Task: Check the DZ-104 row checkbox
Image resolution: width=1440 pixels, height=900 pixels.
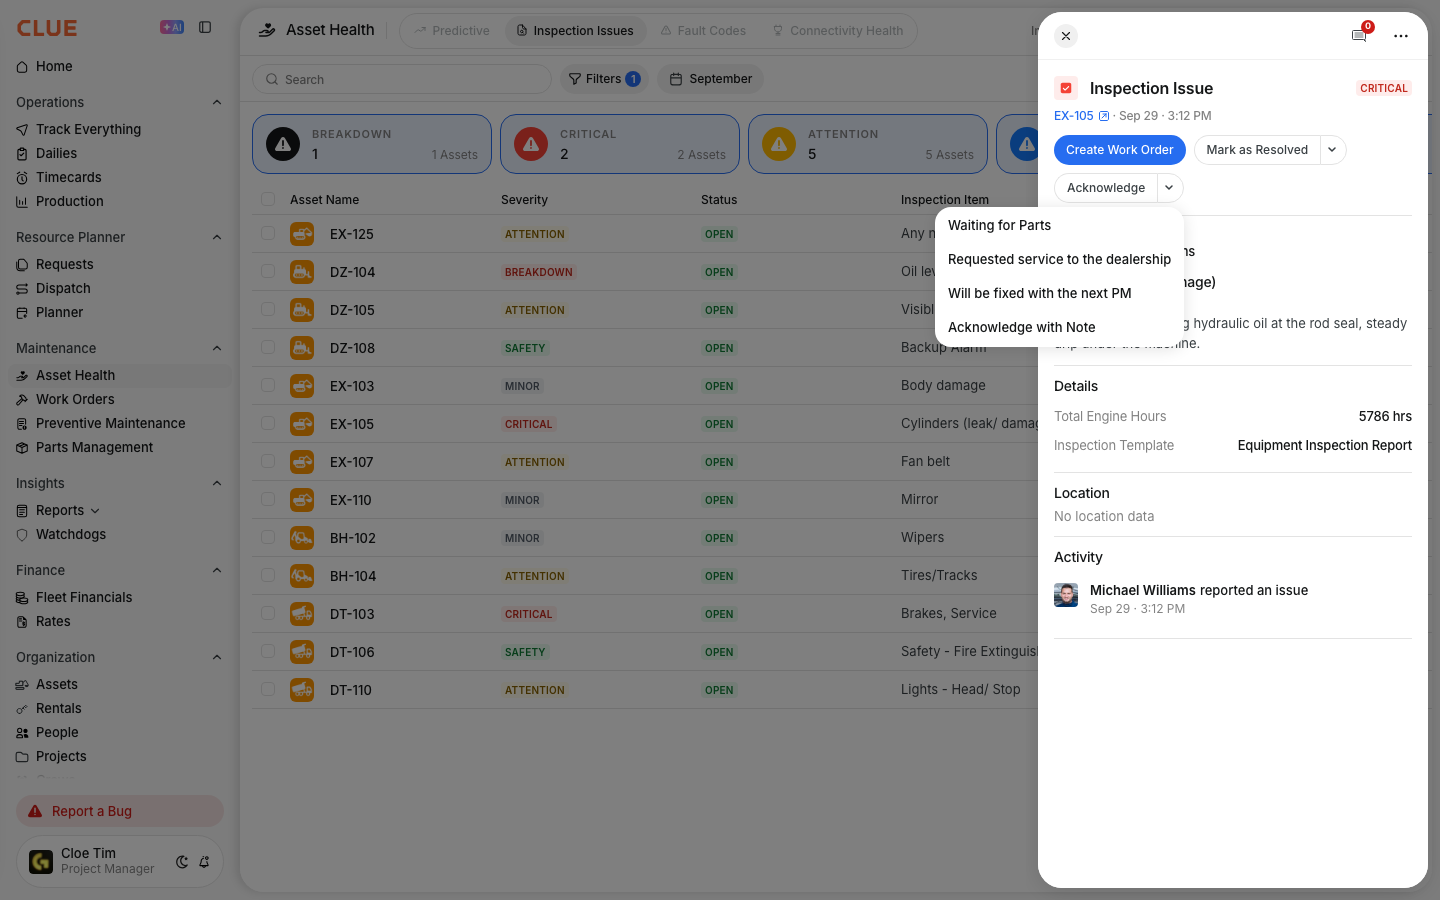Action: tap(268, 271)
